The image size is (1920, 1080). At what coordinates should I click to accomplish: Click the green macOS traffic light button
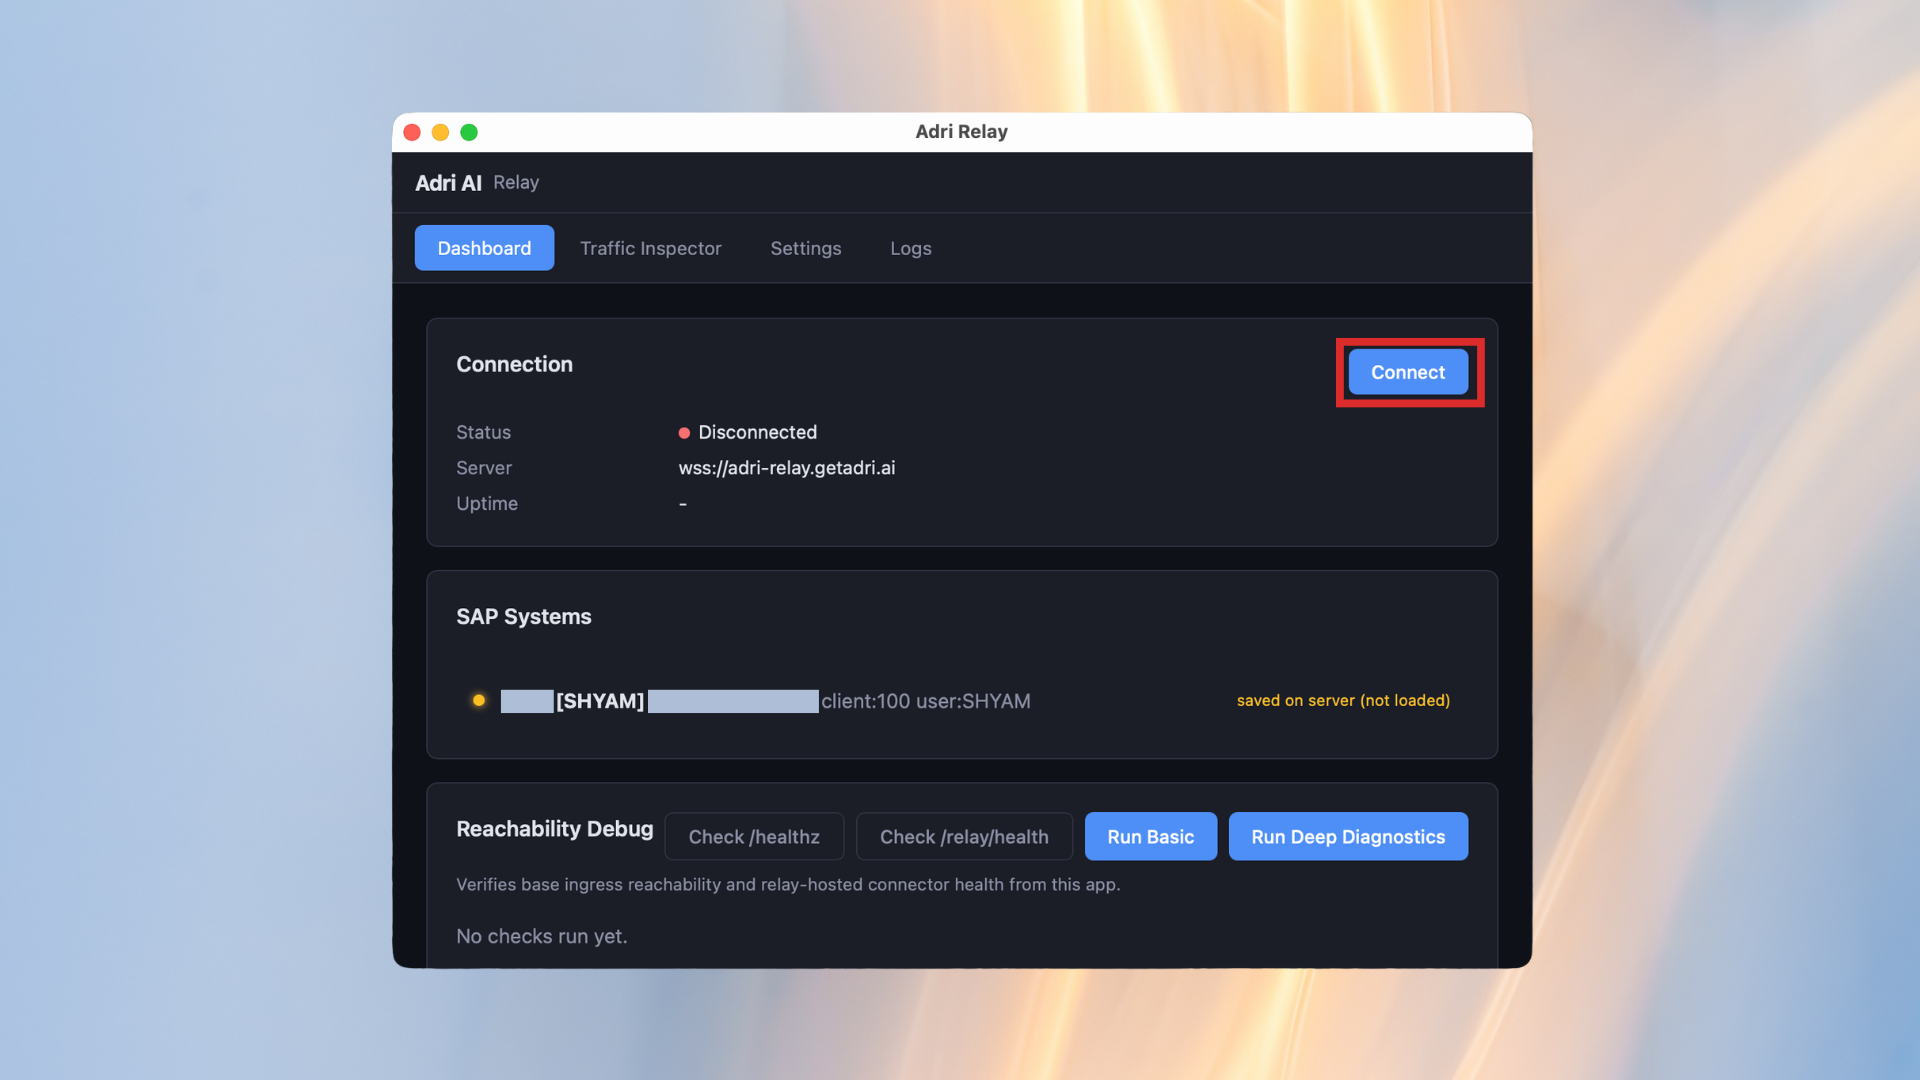click(x=469, y=131)
